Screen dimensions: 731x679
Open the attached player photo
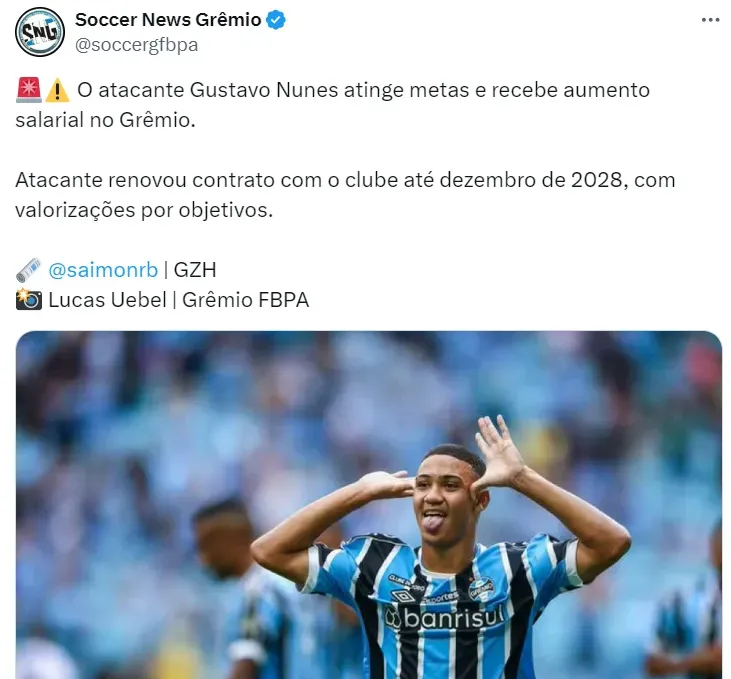pyautogui.click(x=369, y=505)
